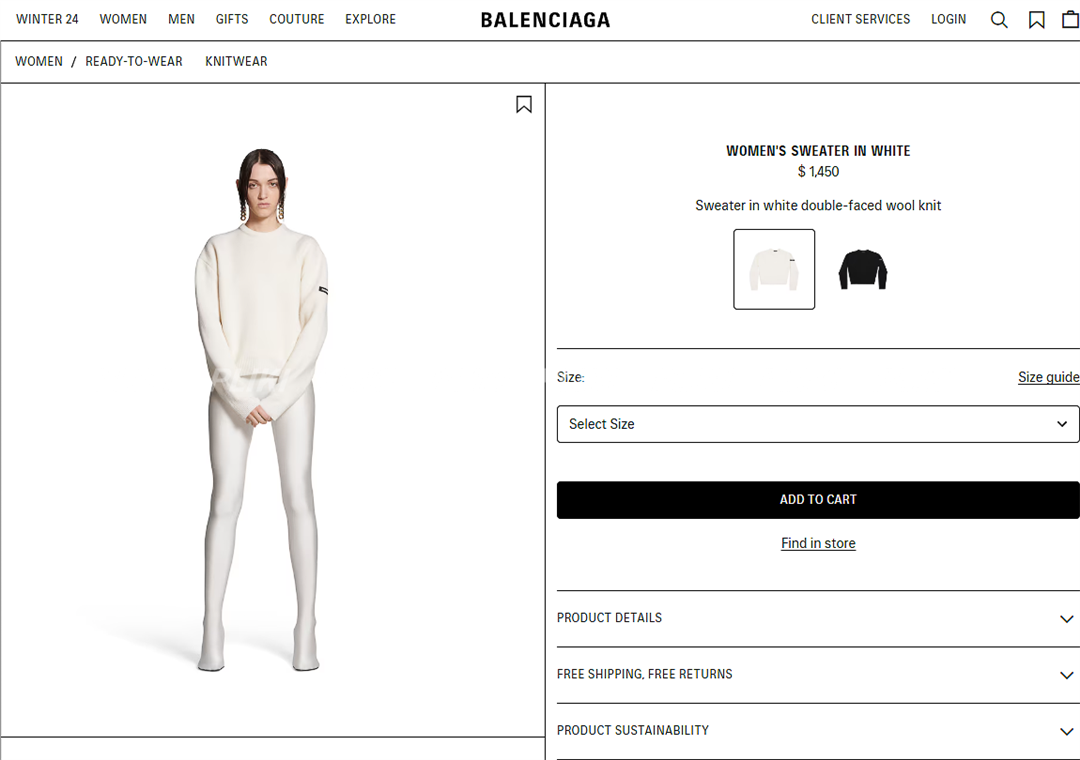Open the search magnifier icon
The height and width of the screenshot is (760, 1080).
pyautogui.click(x=999, y=20)
